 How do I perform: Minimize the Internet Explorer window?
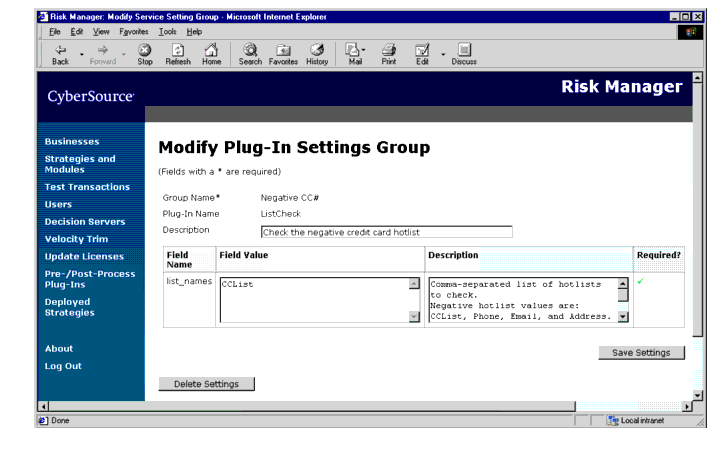675,17
